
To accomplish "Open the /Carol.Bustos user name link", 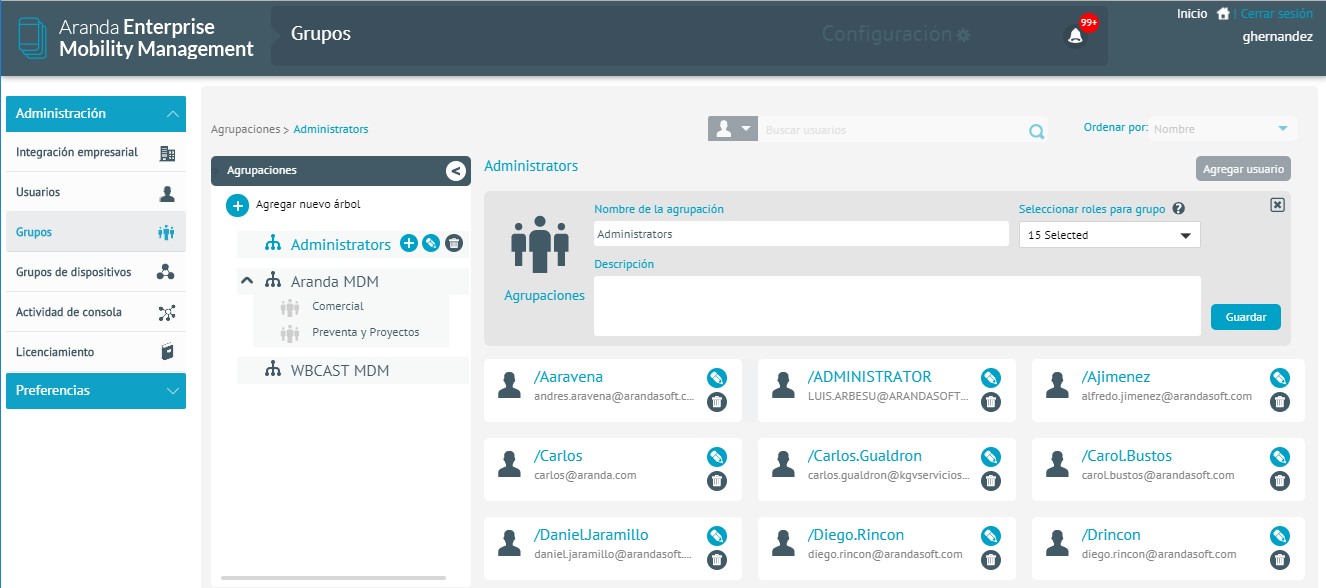I will click(1127, 457).
